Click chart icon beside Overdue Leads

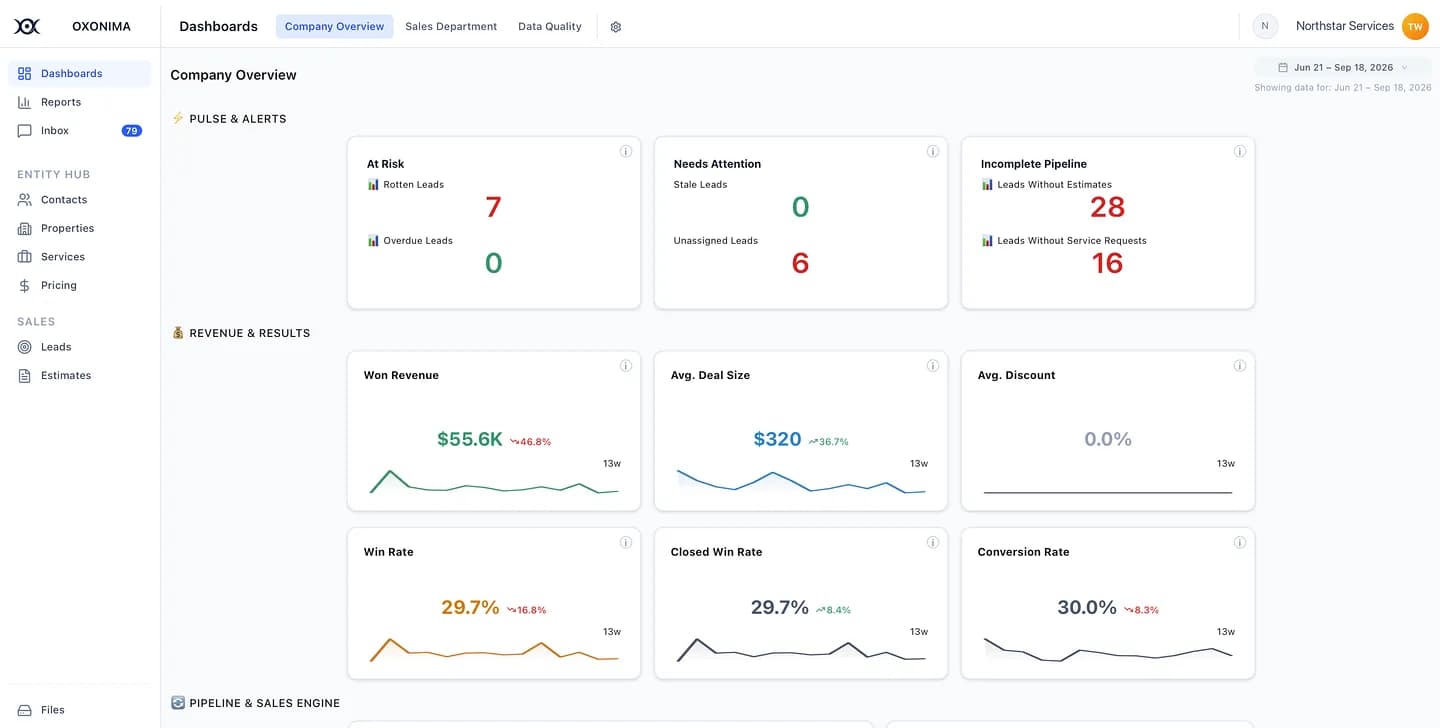[x=373, y=241]
